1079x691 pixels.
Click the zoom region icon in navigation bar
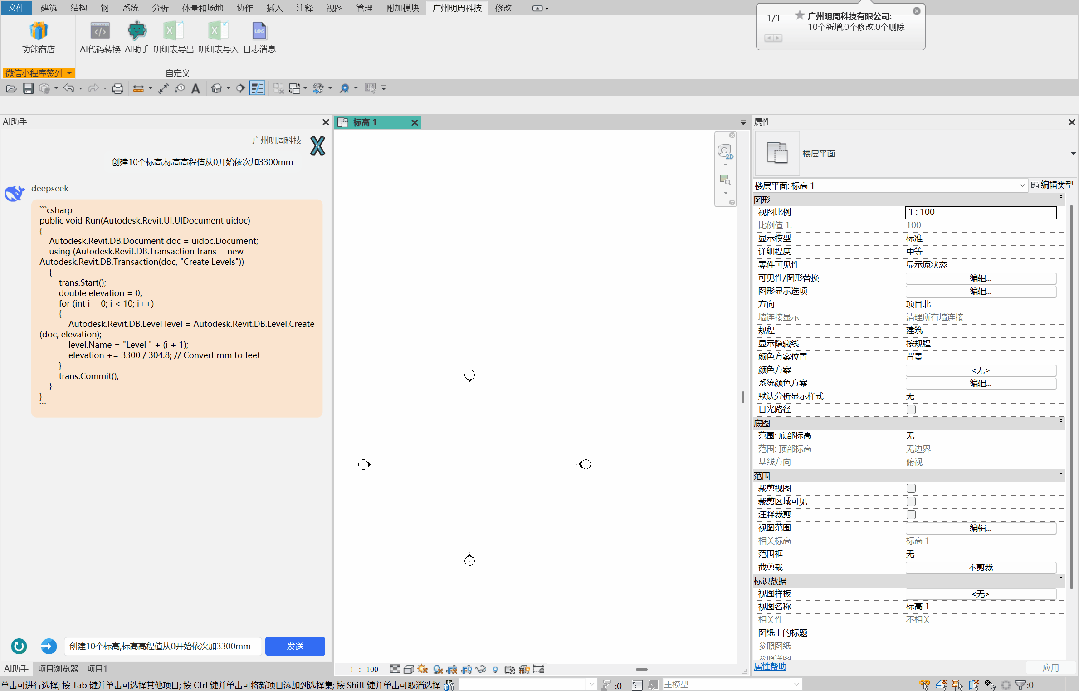[725, 180]
